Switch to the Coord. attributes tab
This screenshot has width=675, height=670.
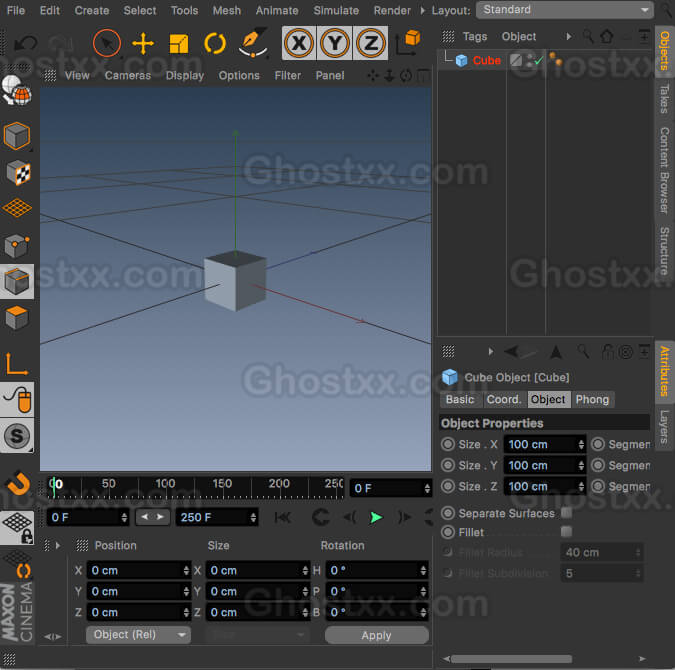coord(503,399)
